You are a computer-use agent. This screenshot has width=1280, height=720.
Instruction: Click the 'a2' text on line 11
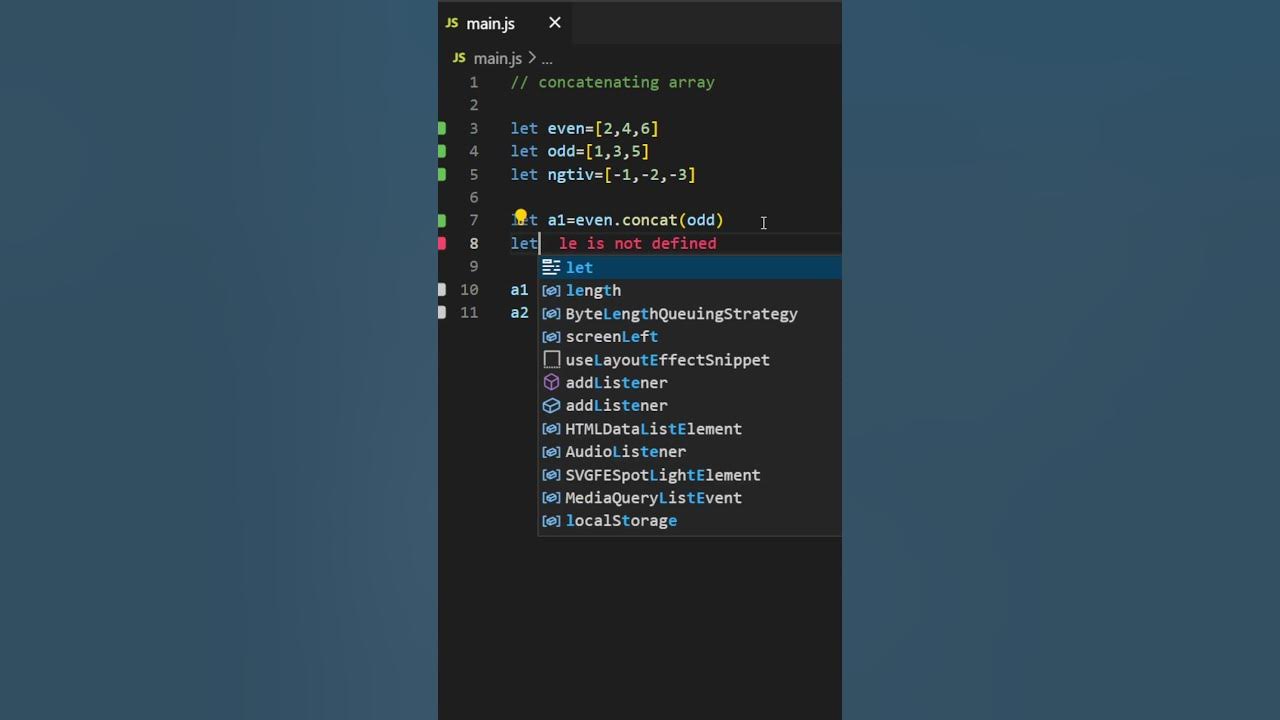519,312
